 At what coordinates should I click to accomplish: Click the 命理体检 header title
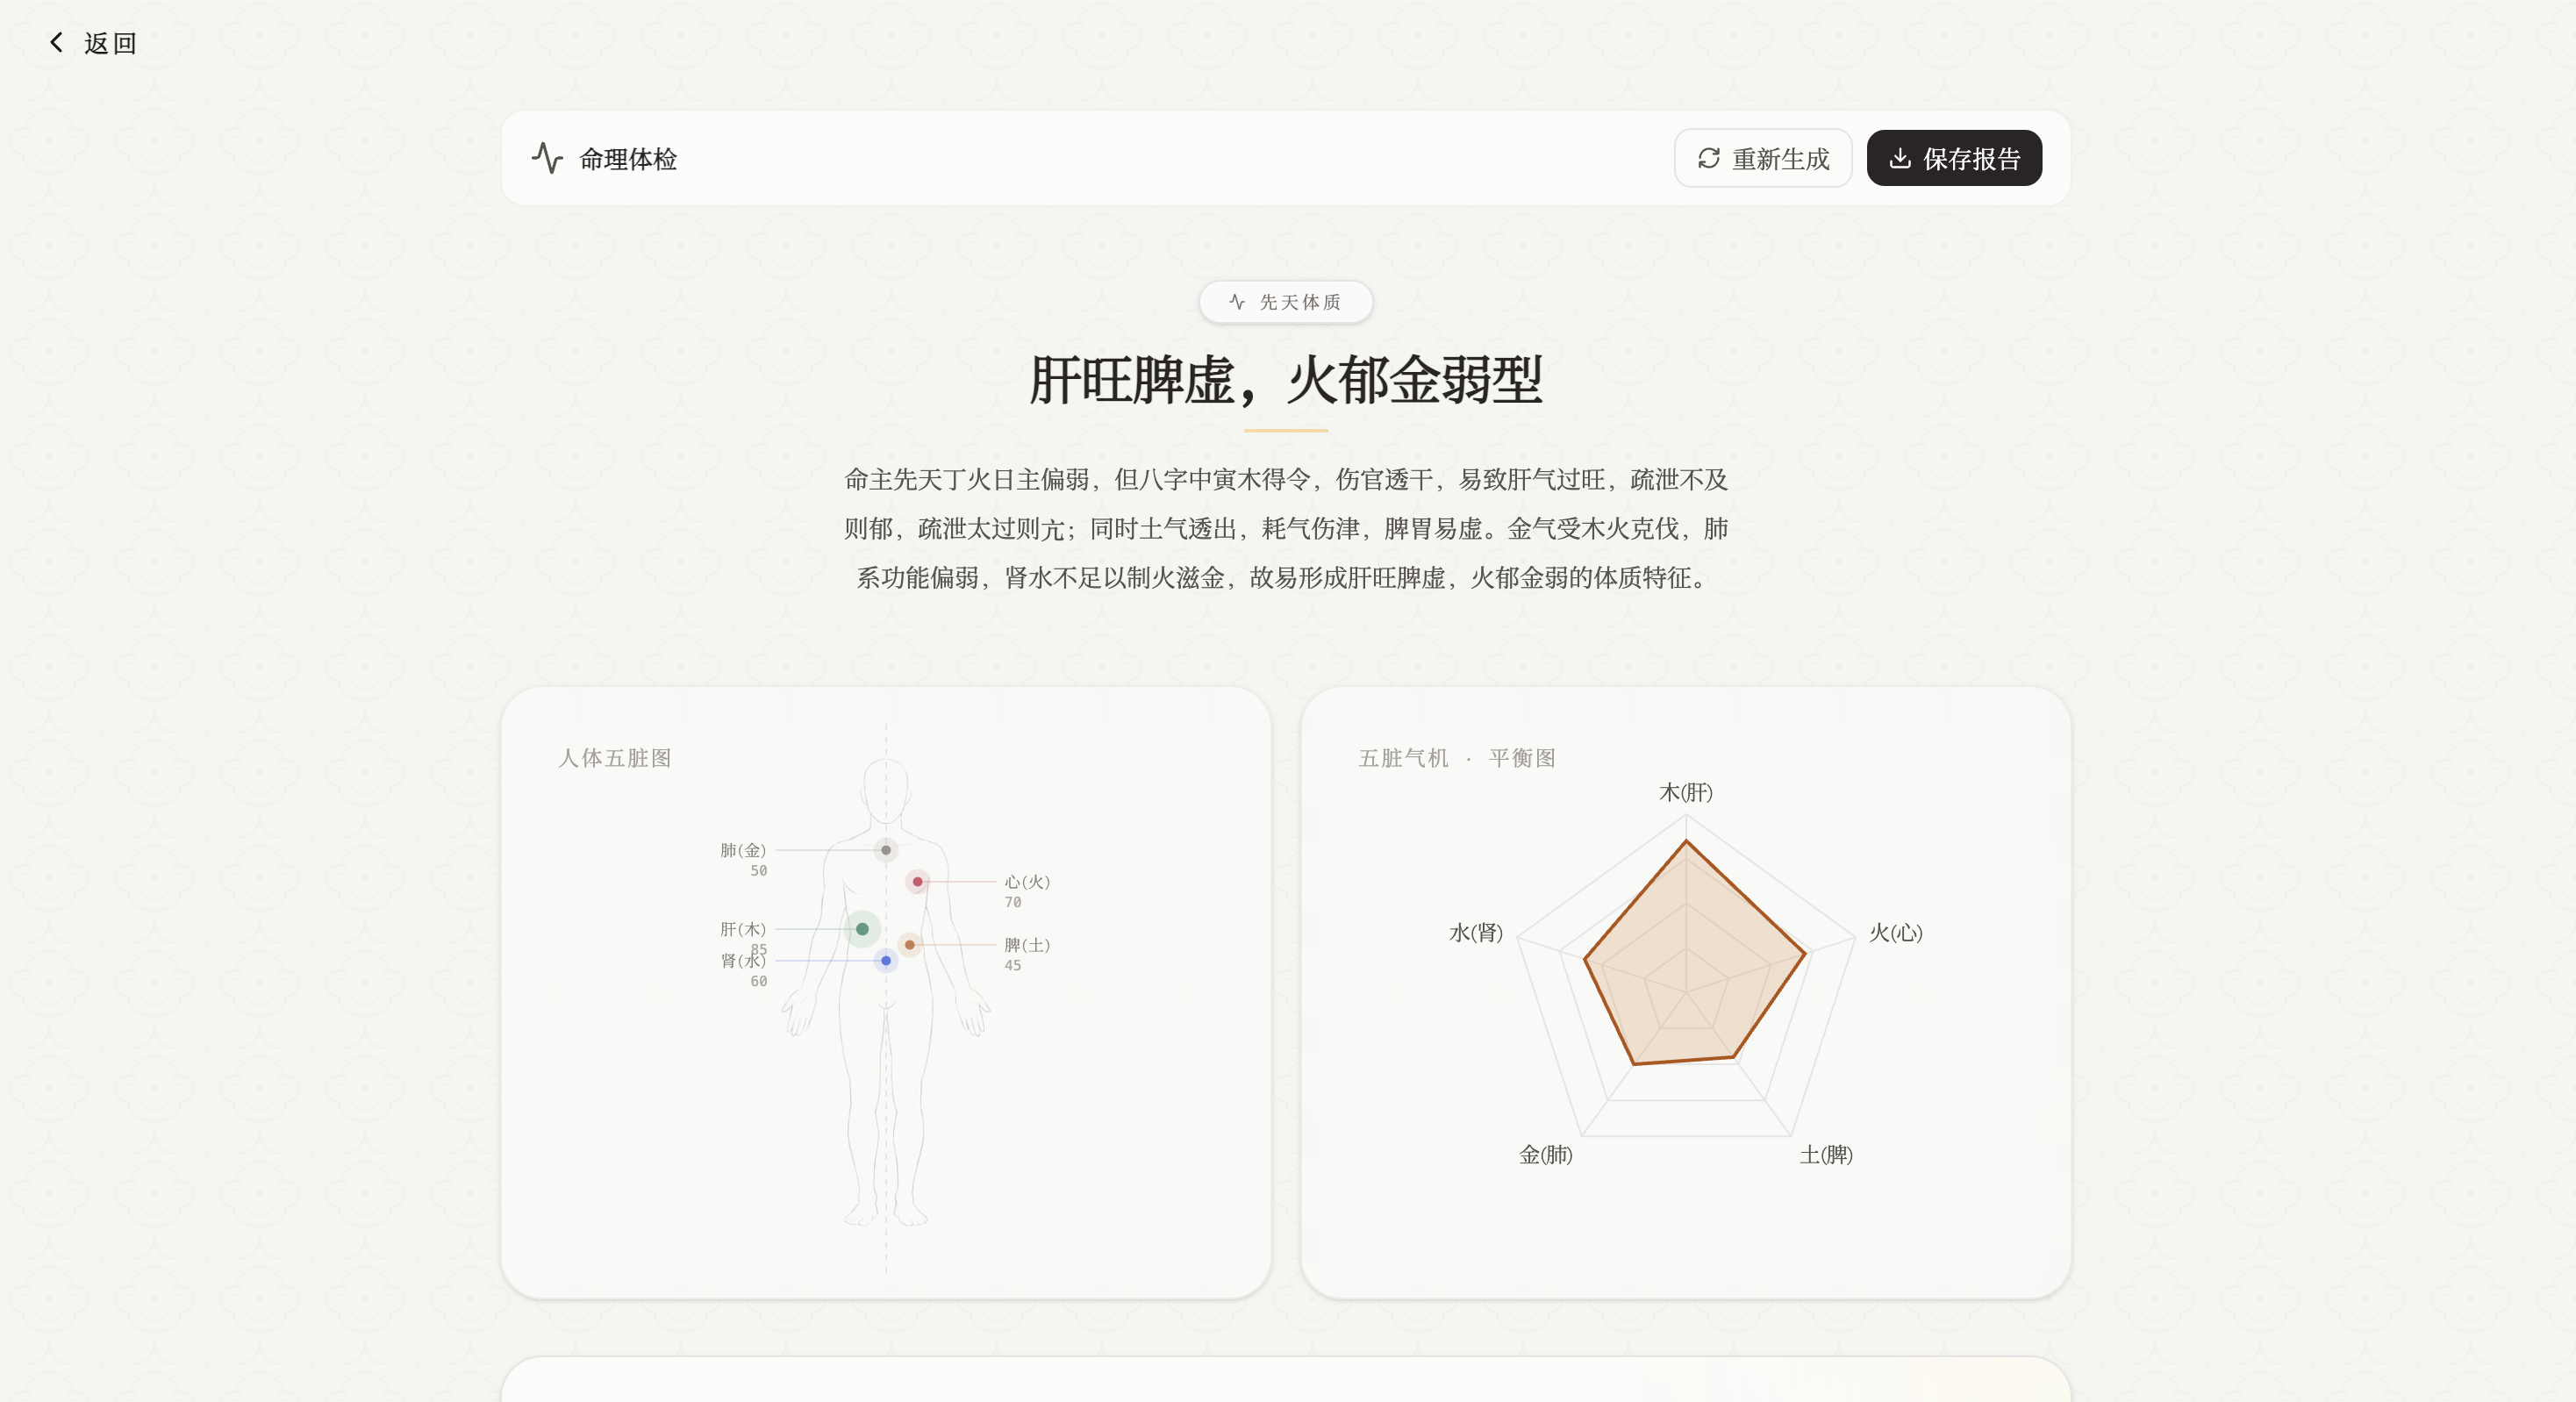click(628, 159)
